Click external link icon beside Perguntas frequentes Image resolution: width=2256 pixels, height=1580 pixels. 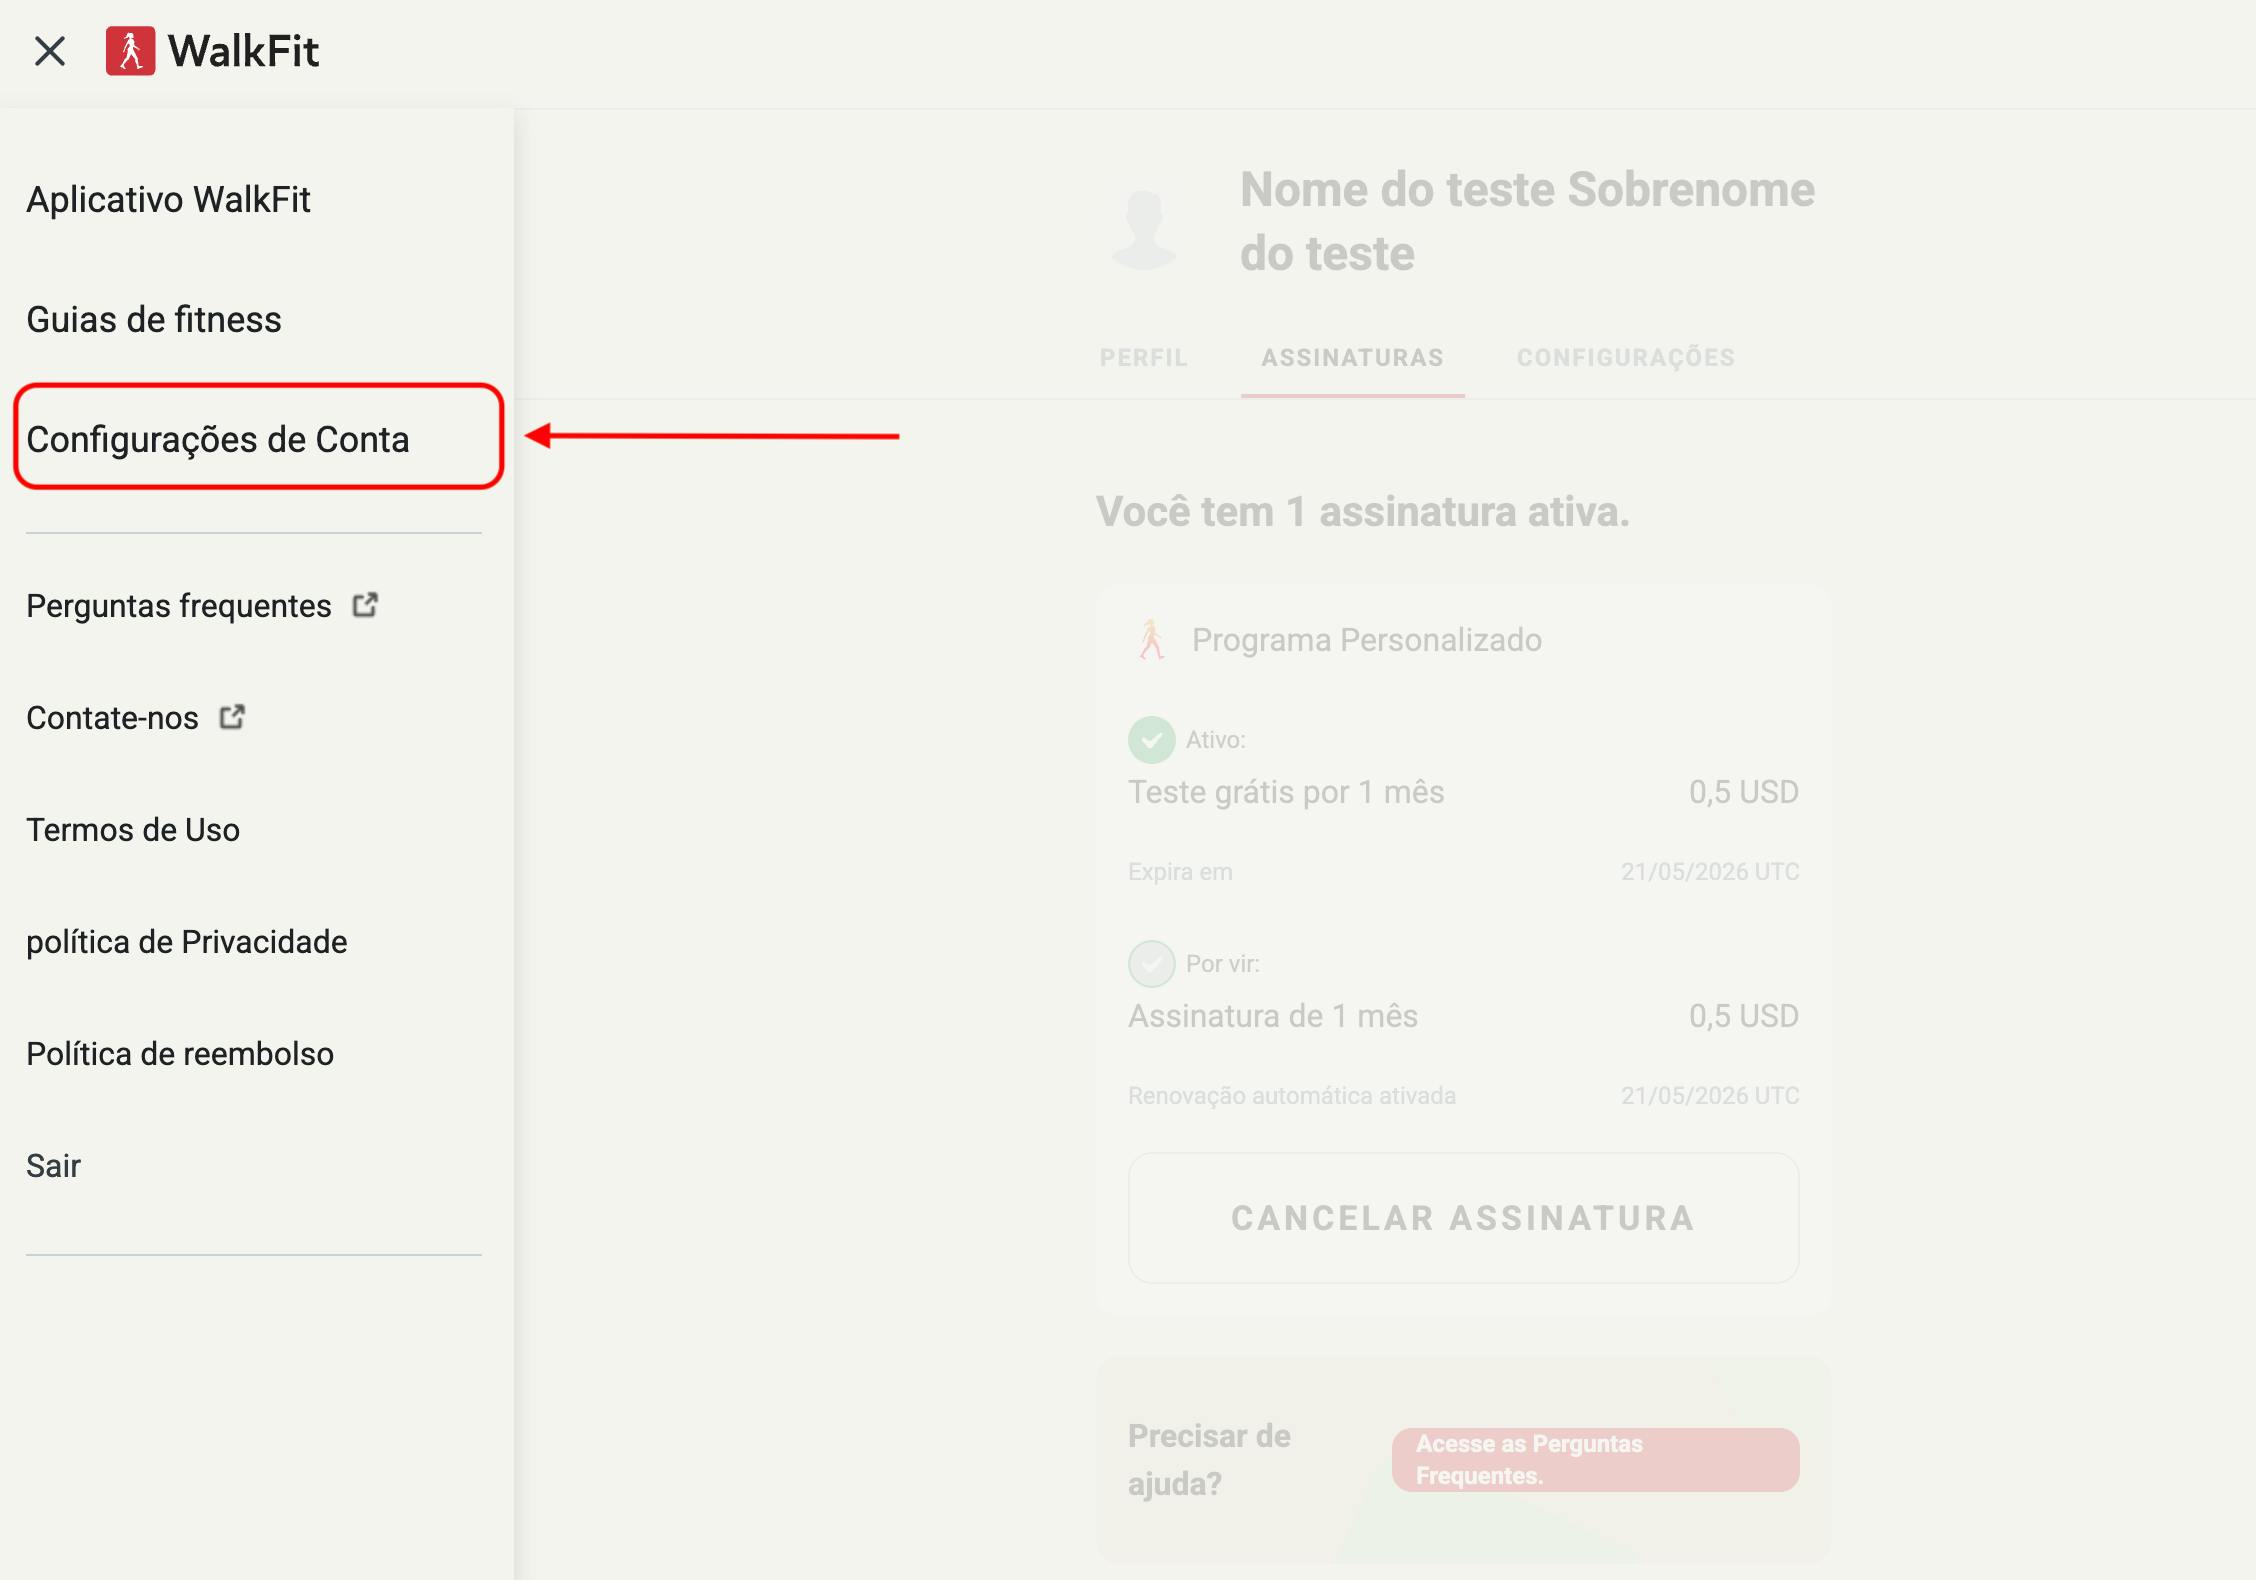pyautogui.click(x=365, y=605)
